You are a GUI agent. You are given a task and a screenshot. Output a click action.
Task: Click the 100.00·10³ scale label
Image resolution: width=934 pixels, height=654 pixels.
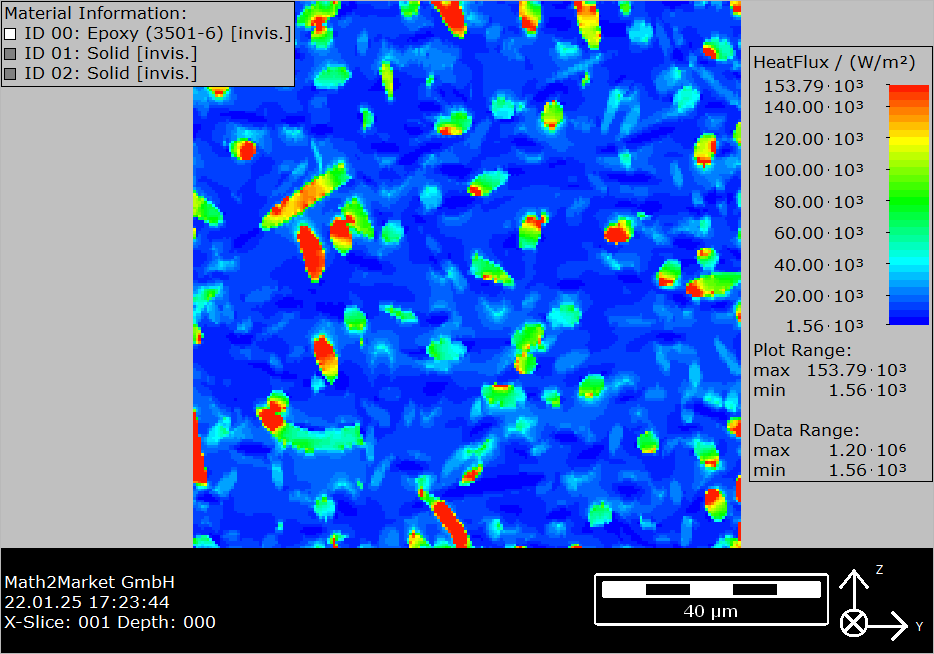[x=814, y=170]
